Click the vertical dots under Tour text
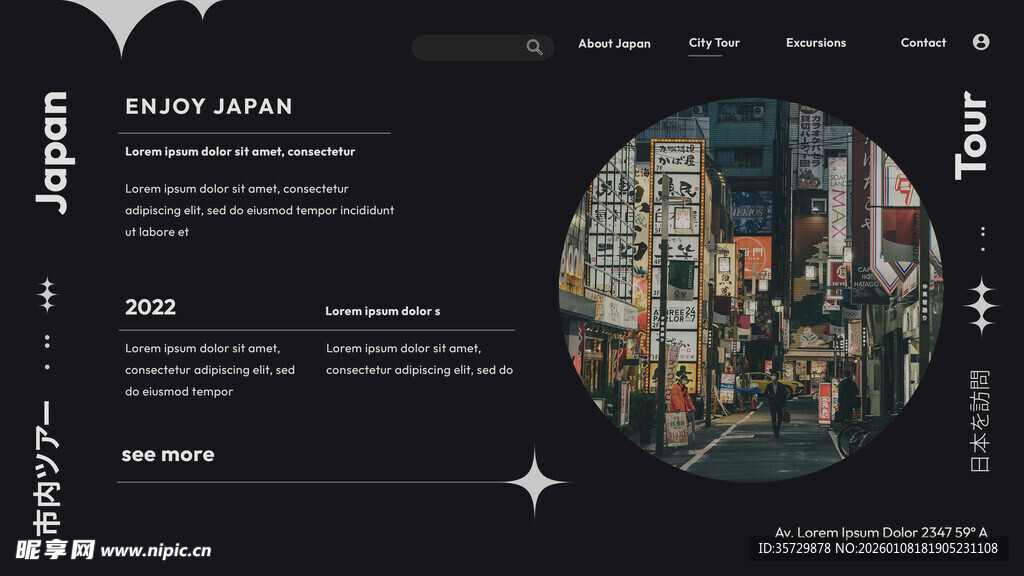This screenshot has width=1024, height=576. [x=982, y=239]
